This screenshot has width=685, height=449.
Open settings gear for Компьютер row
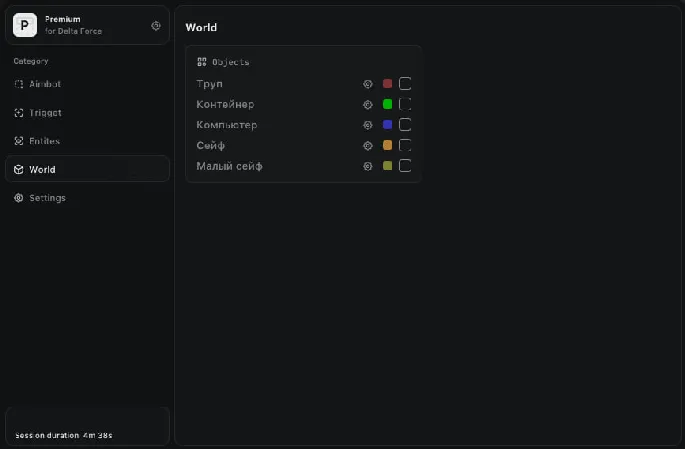(x=368, y=125)
